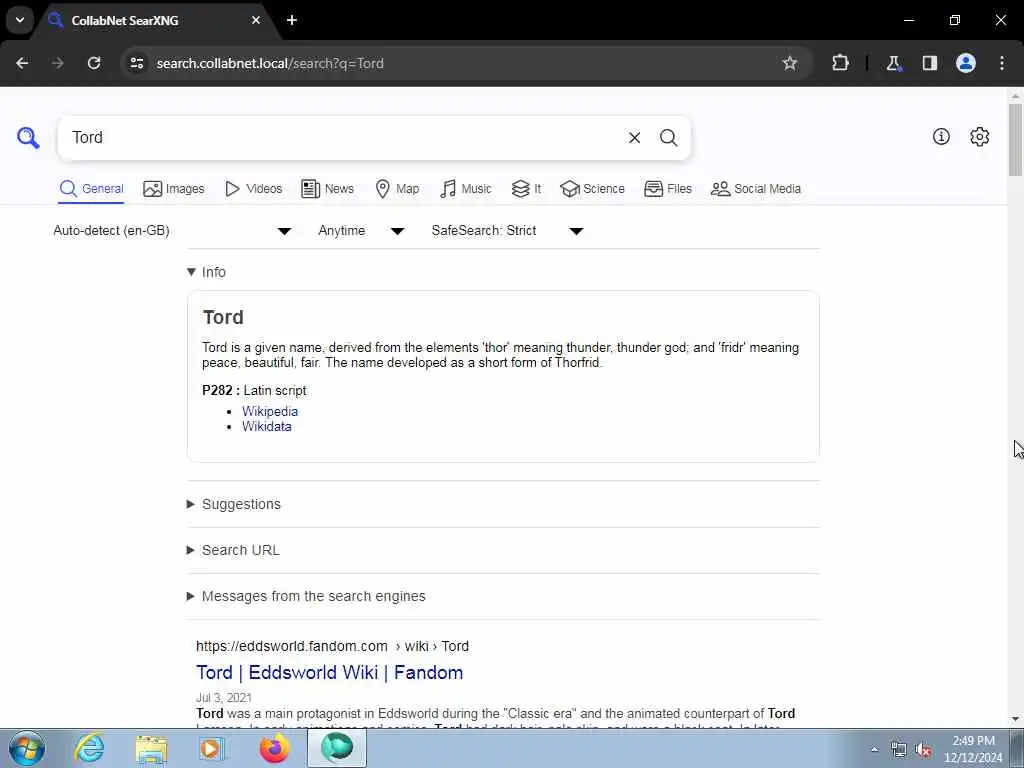The height and width of the screenshot is (768, 1024).
Task: Select the General search category
Action: [x=91, y=189]
